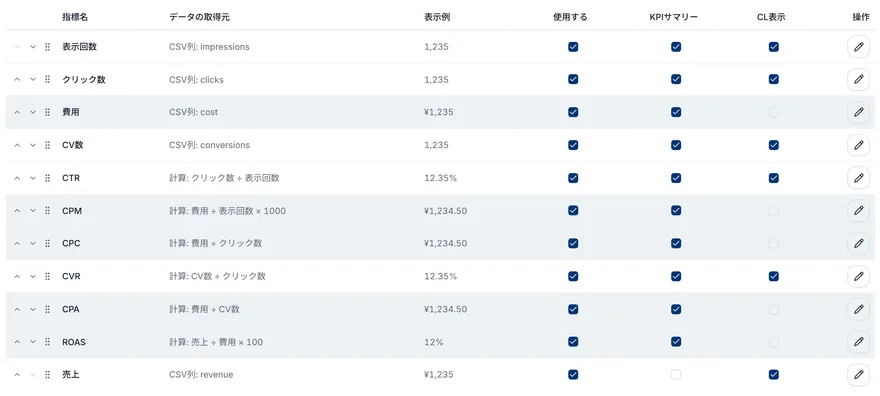Select the KPIサマリー column header
Viewport: 880px width, 396px height.
tap(673, 17)
